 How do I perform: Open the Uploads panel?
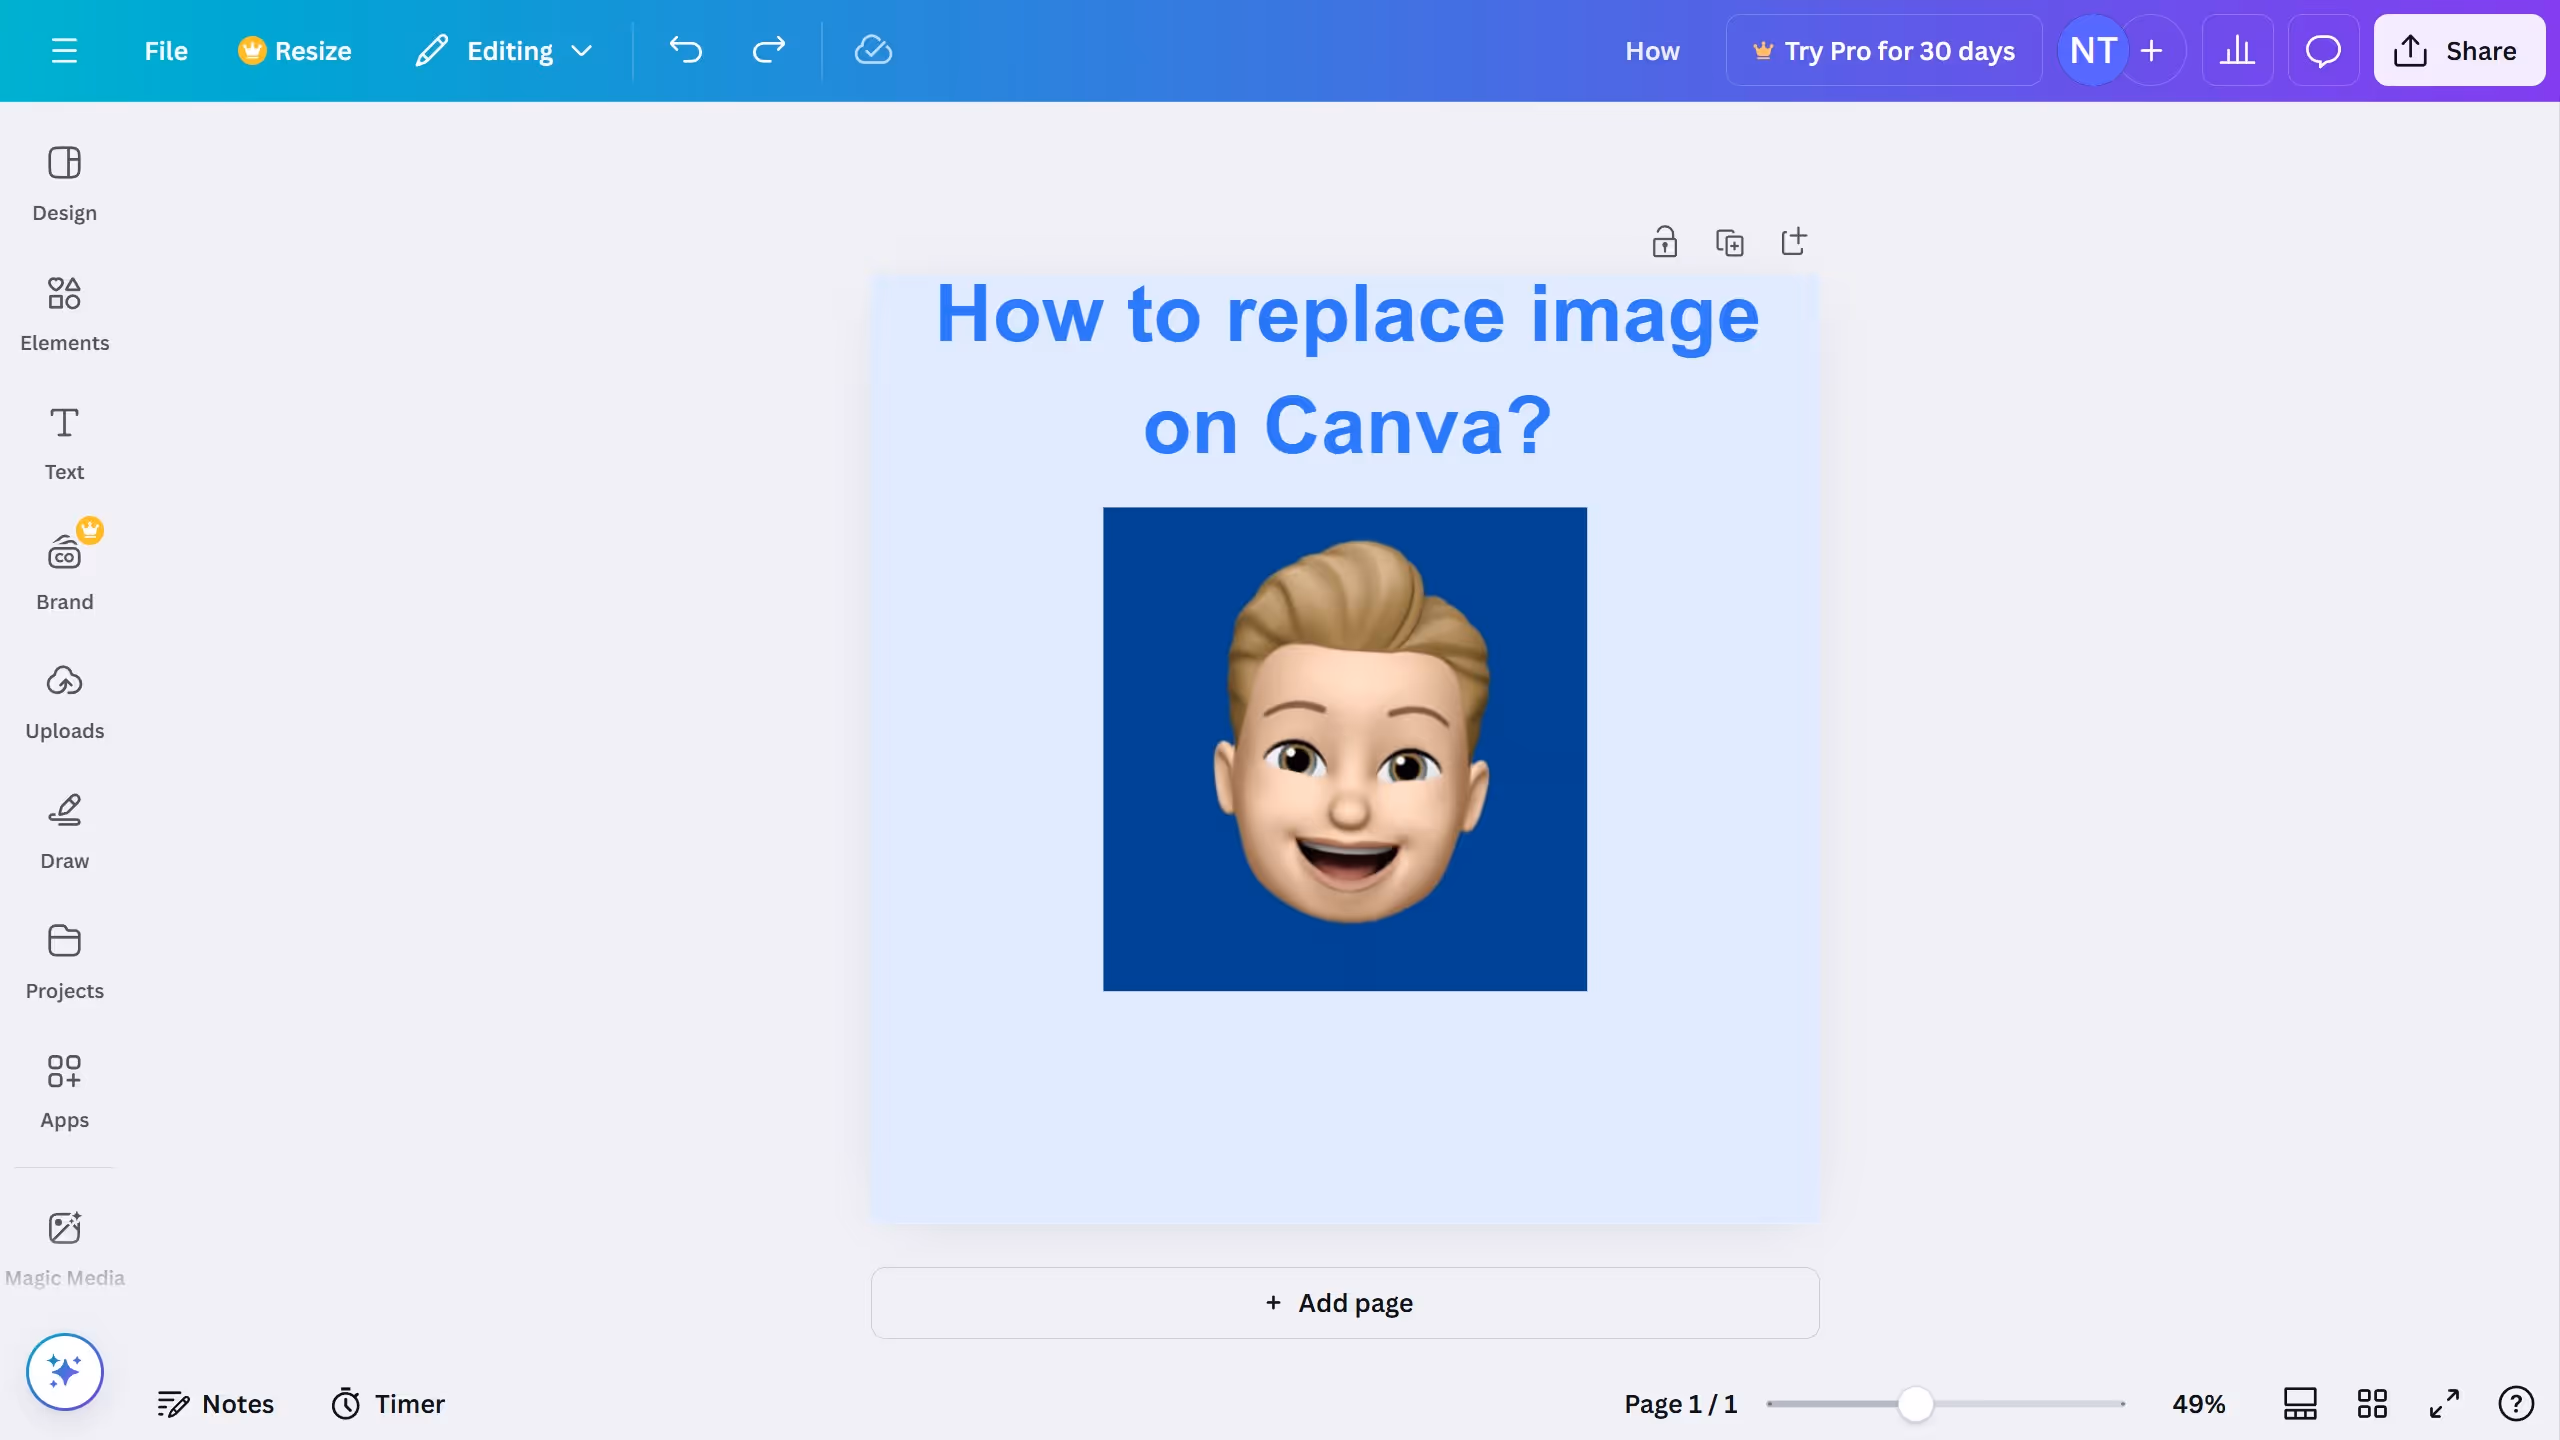pyautogui.click(x=64, y=700)
